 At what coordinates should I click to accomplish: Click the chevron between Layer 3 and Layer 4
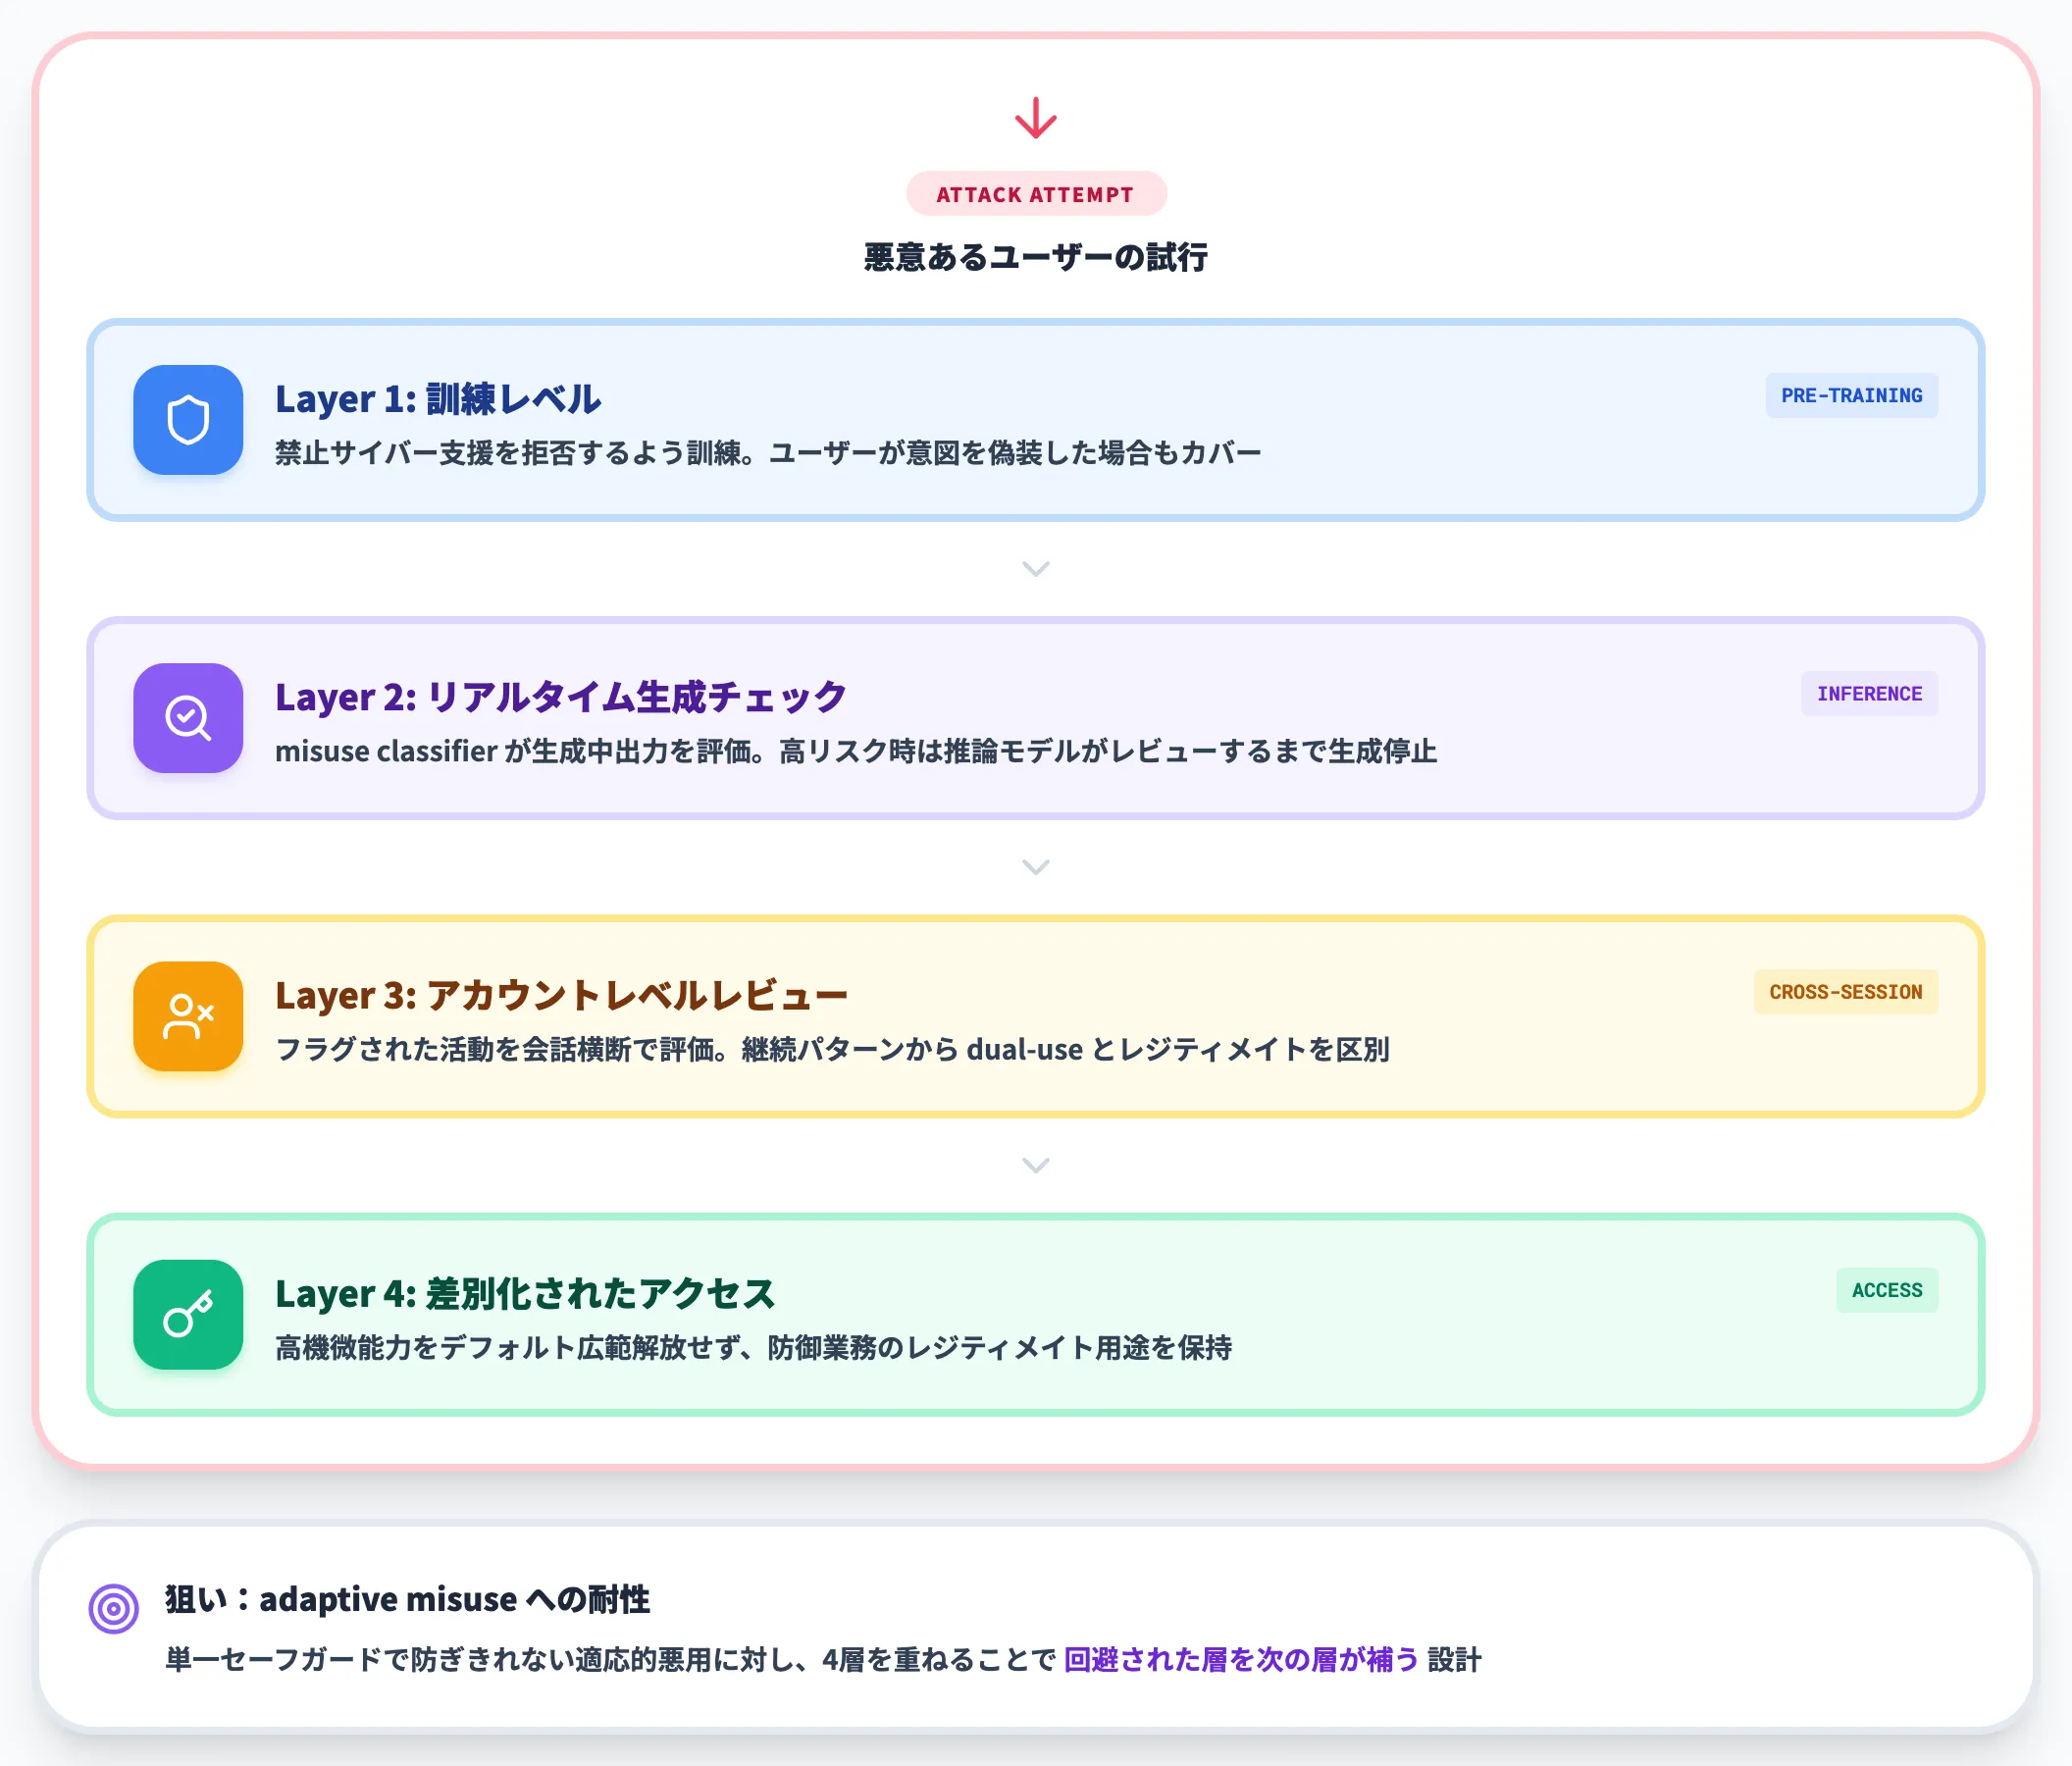pyautogui.click(x=1035, y=1165)
